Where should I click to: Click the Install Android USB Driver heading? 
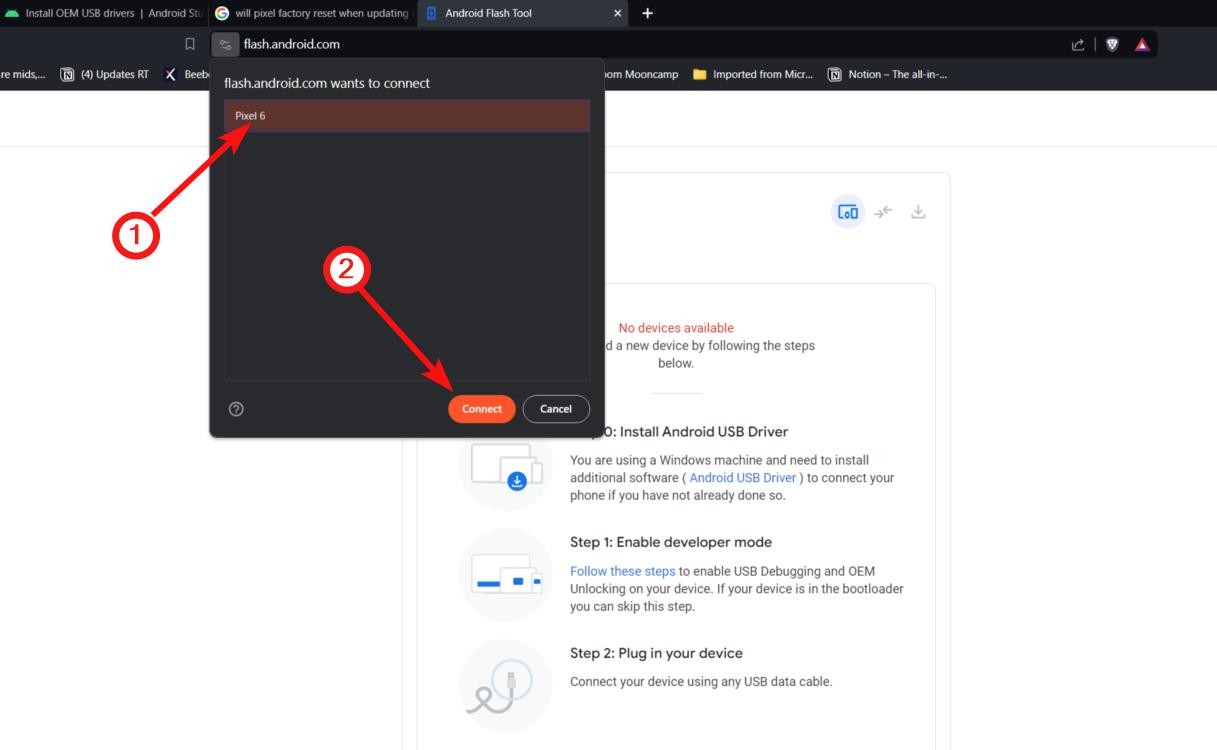[x=704, y=432]
